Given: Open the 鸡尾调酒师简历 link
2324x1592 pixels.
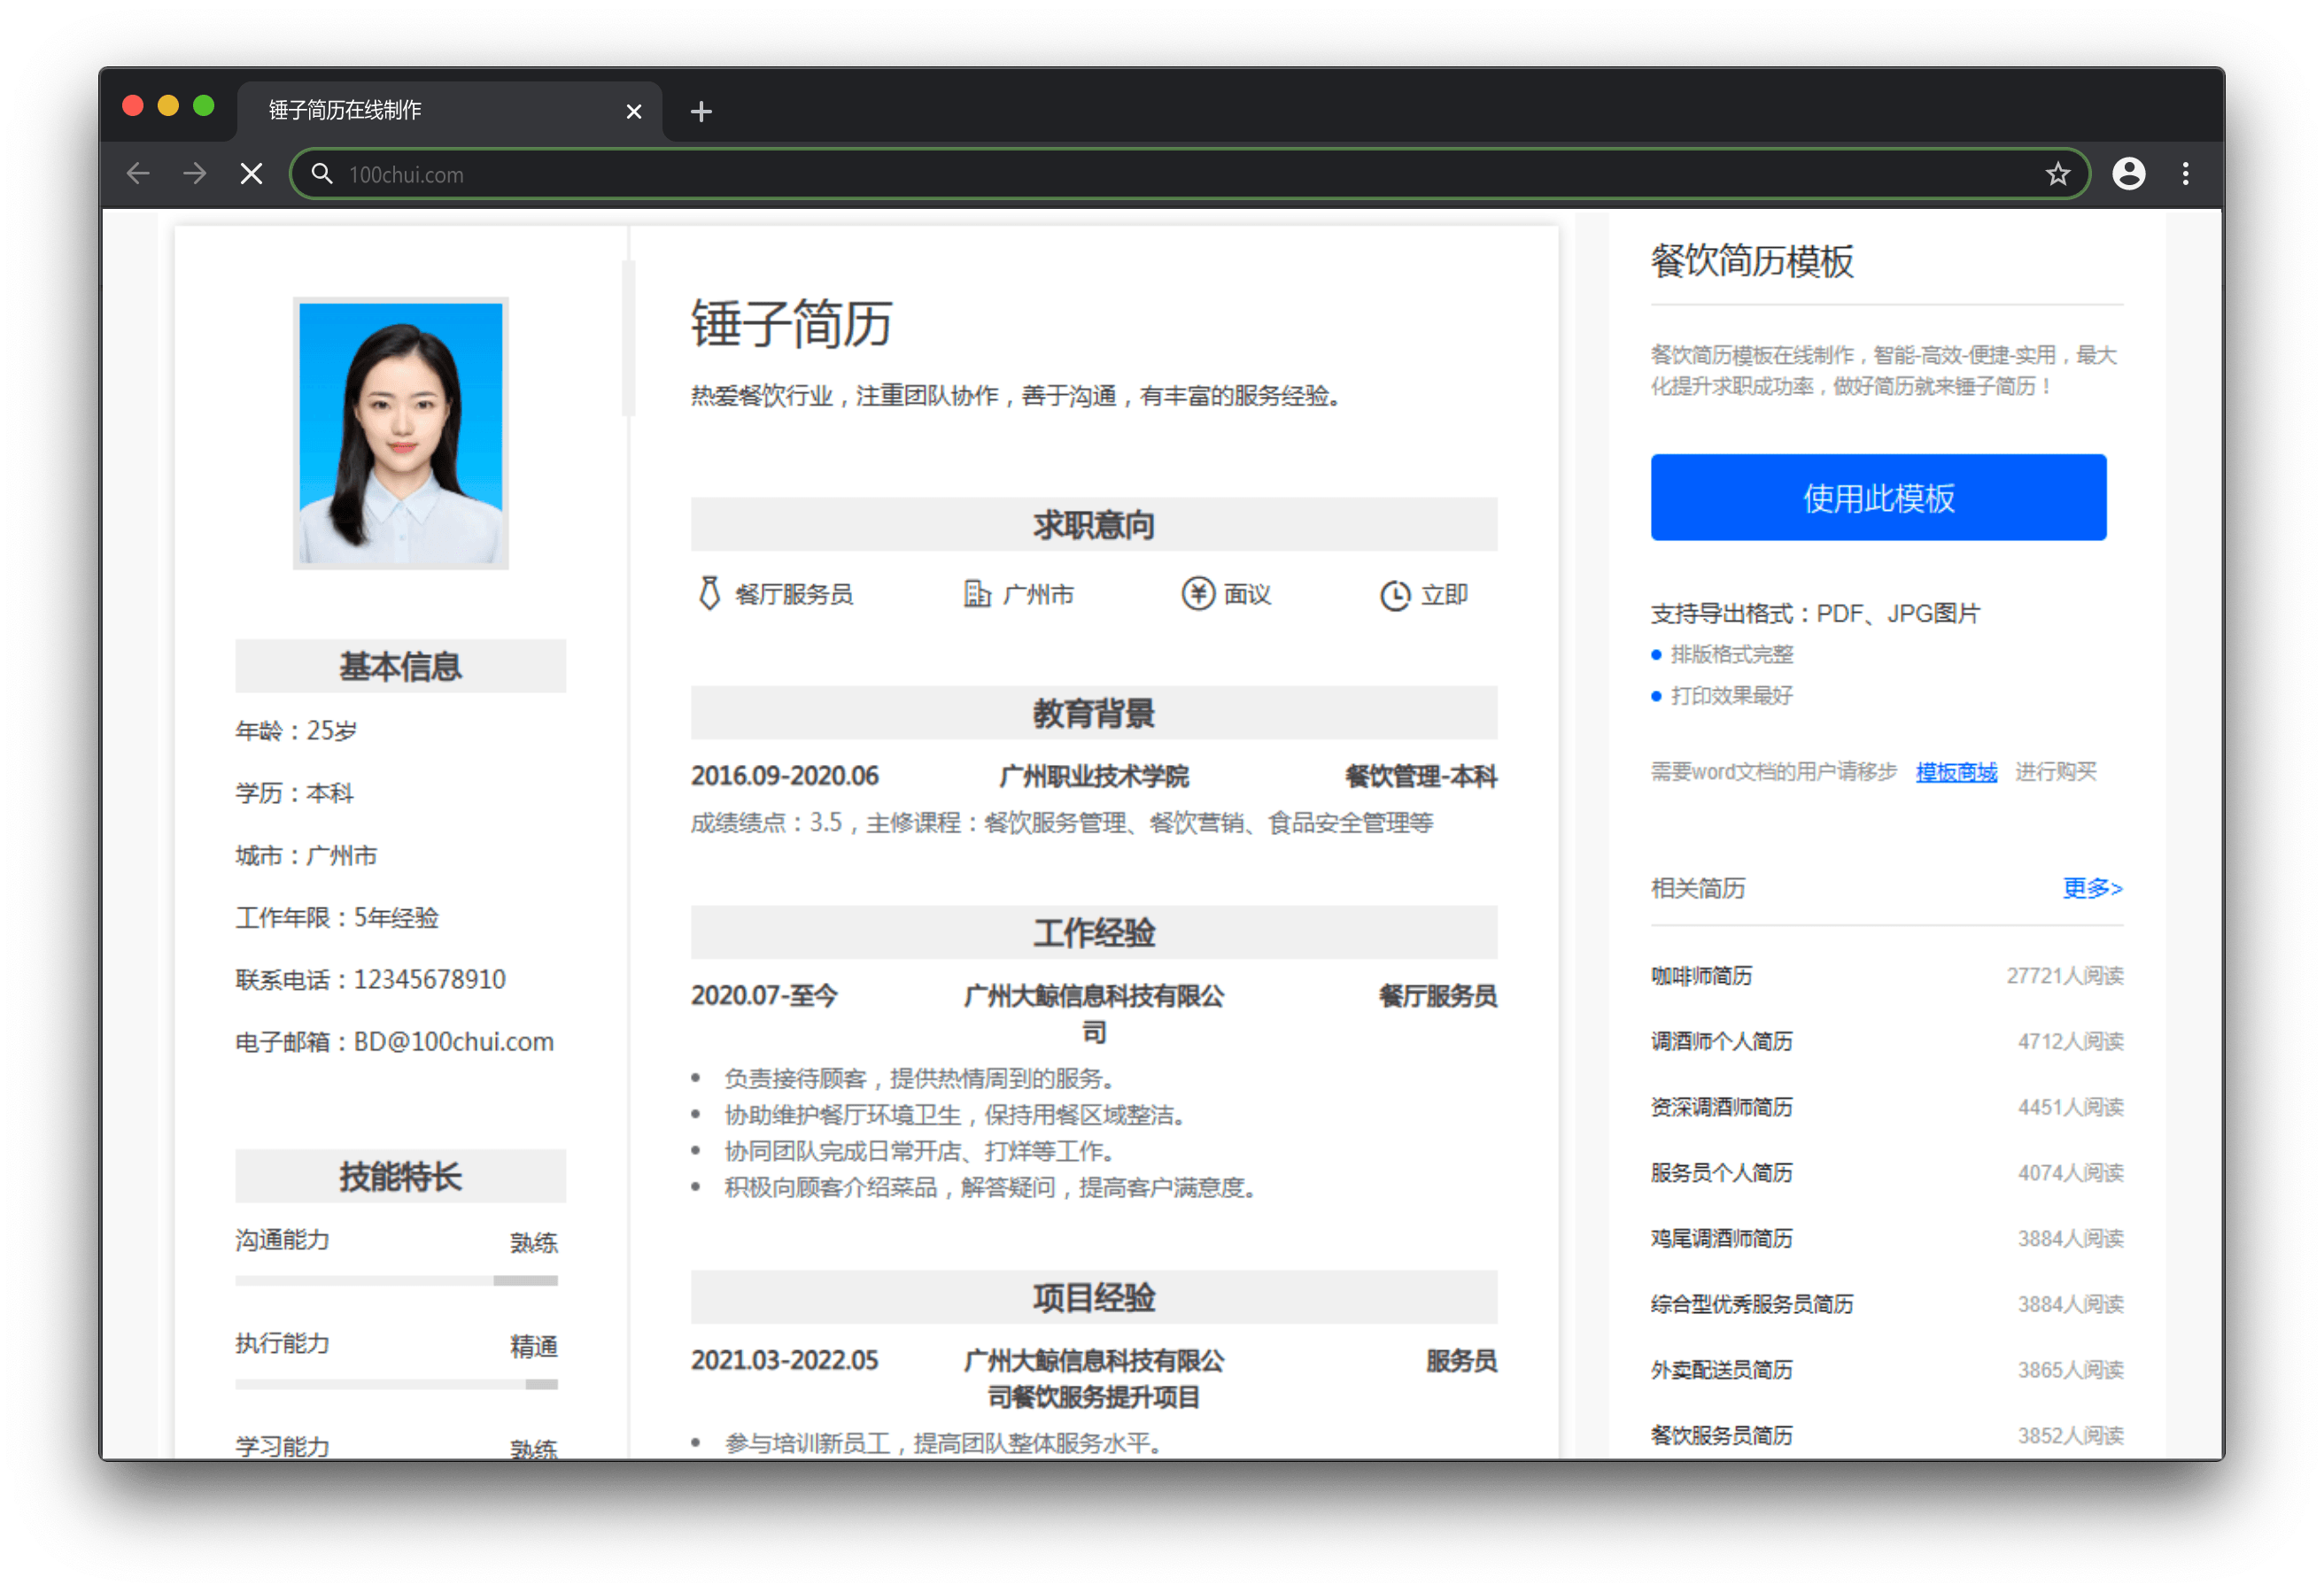Looking at the screenshot, I should [1720, 1238].
